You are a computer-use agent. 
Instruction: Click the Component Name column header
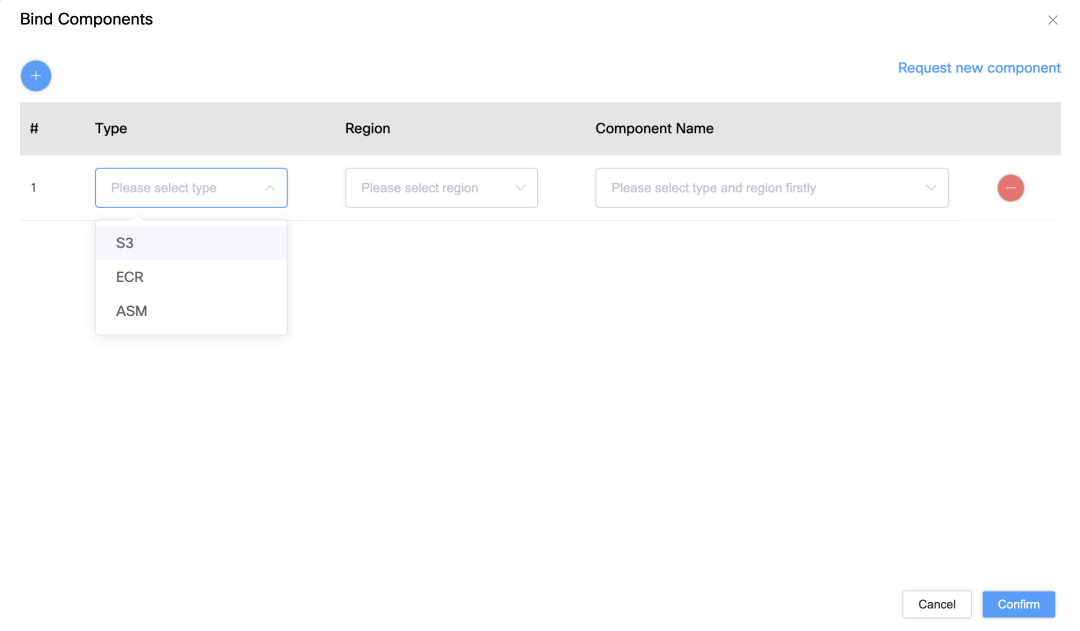click(654, 128)
